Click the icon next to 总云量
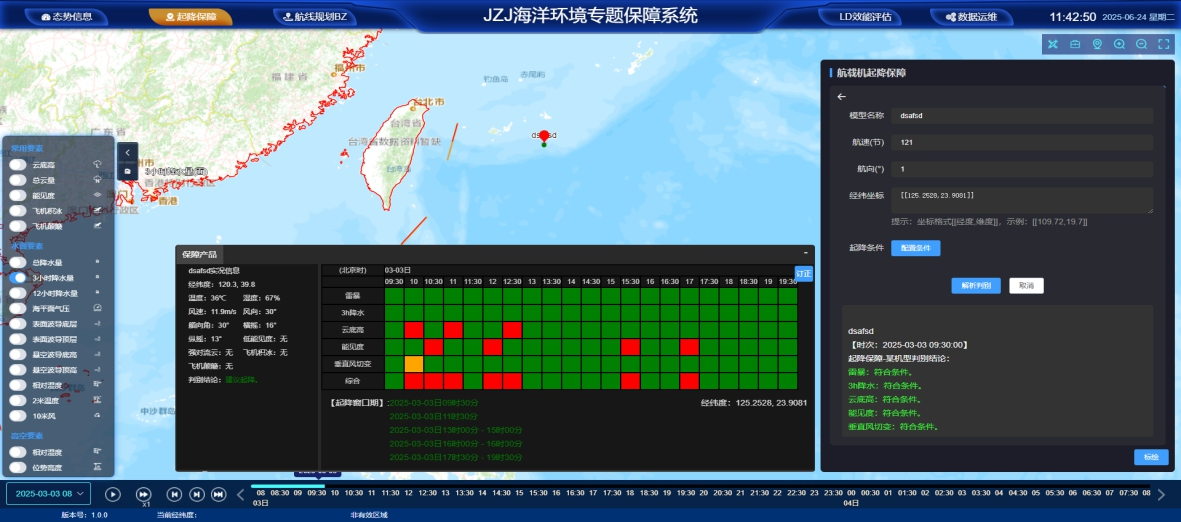1181x522 pixels. click(x=96, y=180)
